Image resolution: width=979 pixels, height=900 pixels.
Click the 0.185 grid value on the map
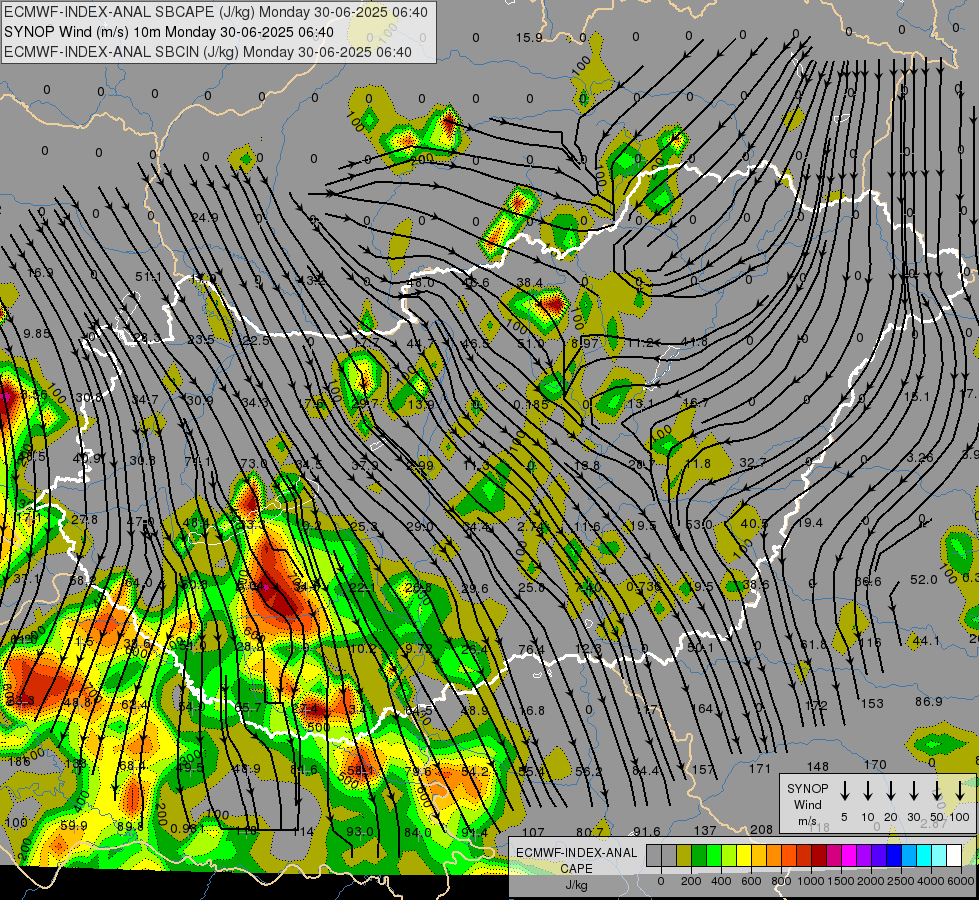coord(531,404)
